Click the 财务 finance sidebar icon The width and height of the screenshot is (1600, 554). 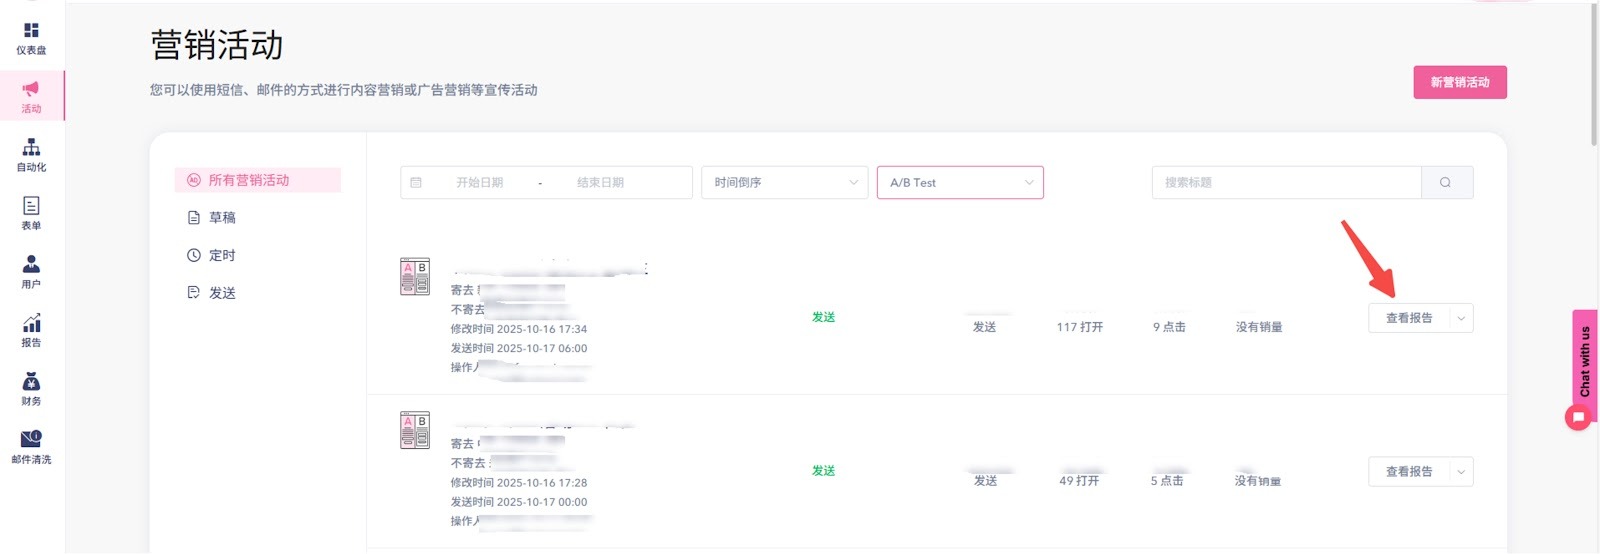point(31,389)
